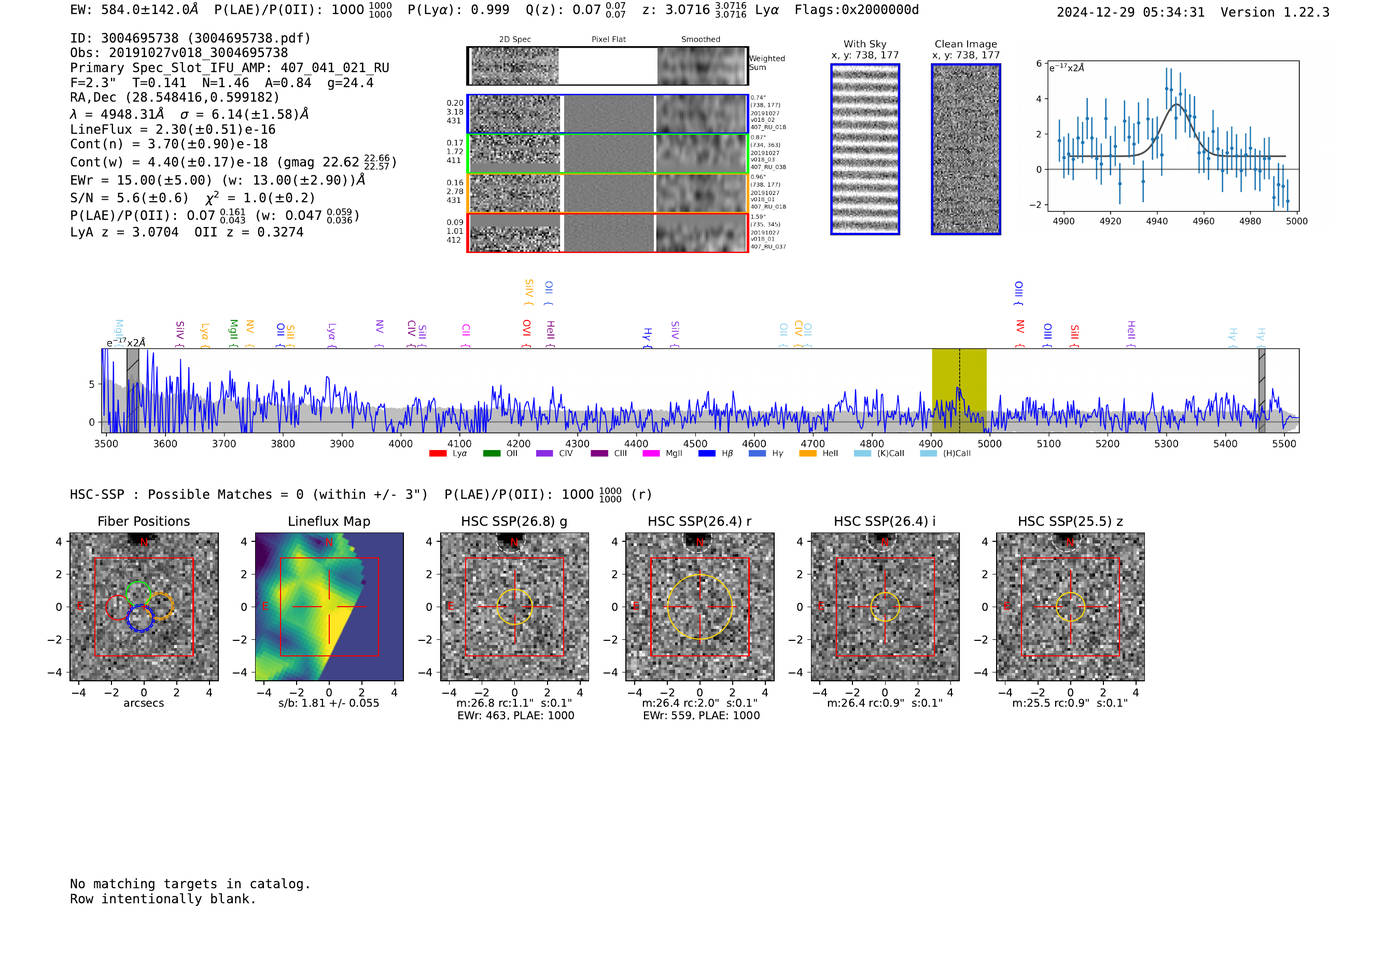Click the Row intentionally blank text
Screen dimensions: 1400x953
[163, 899]
